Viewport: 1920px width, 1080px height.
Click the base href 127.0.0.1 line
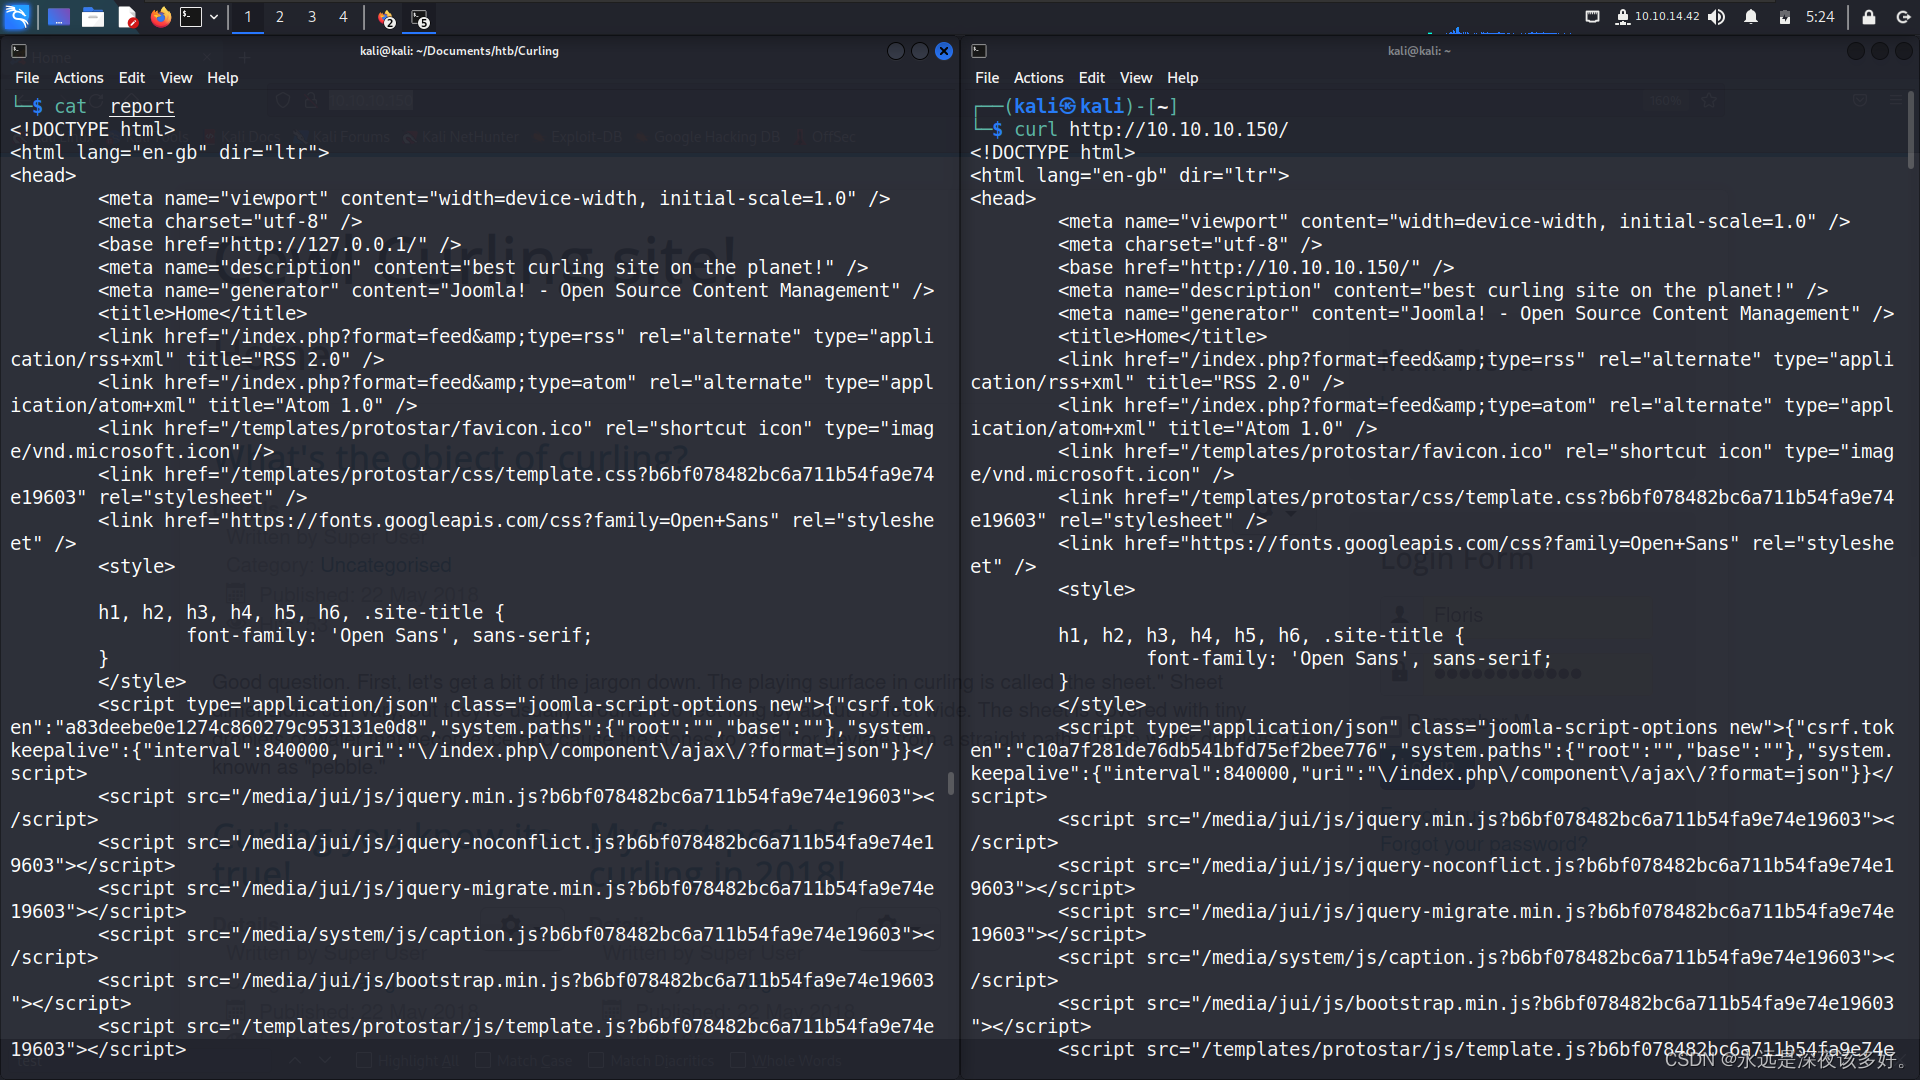[279, 244]
